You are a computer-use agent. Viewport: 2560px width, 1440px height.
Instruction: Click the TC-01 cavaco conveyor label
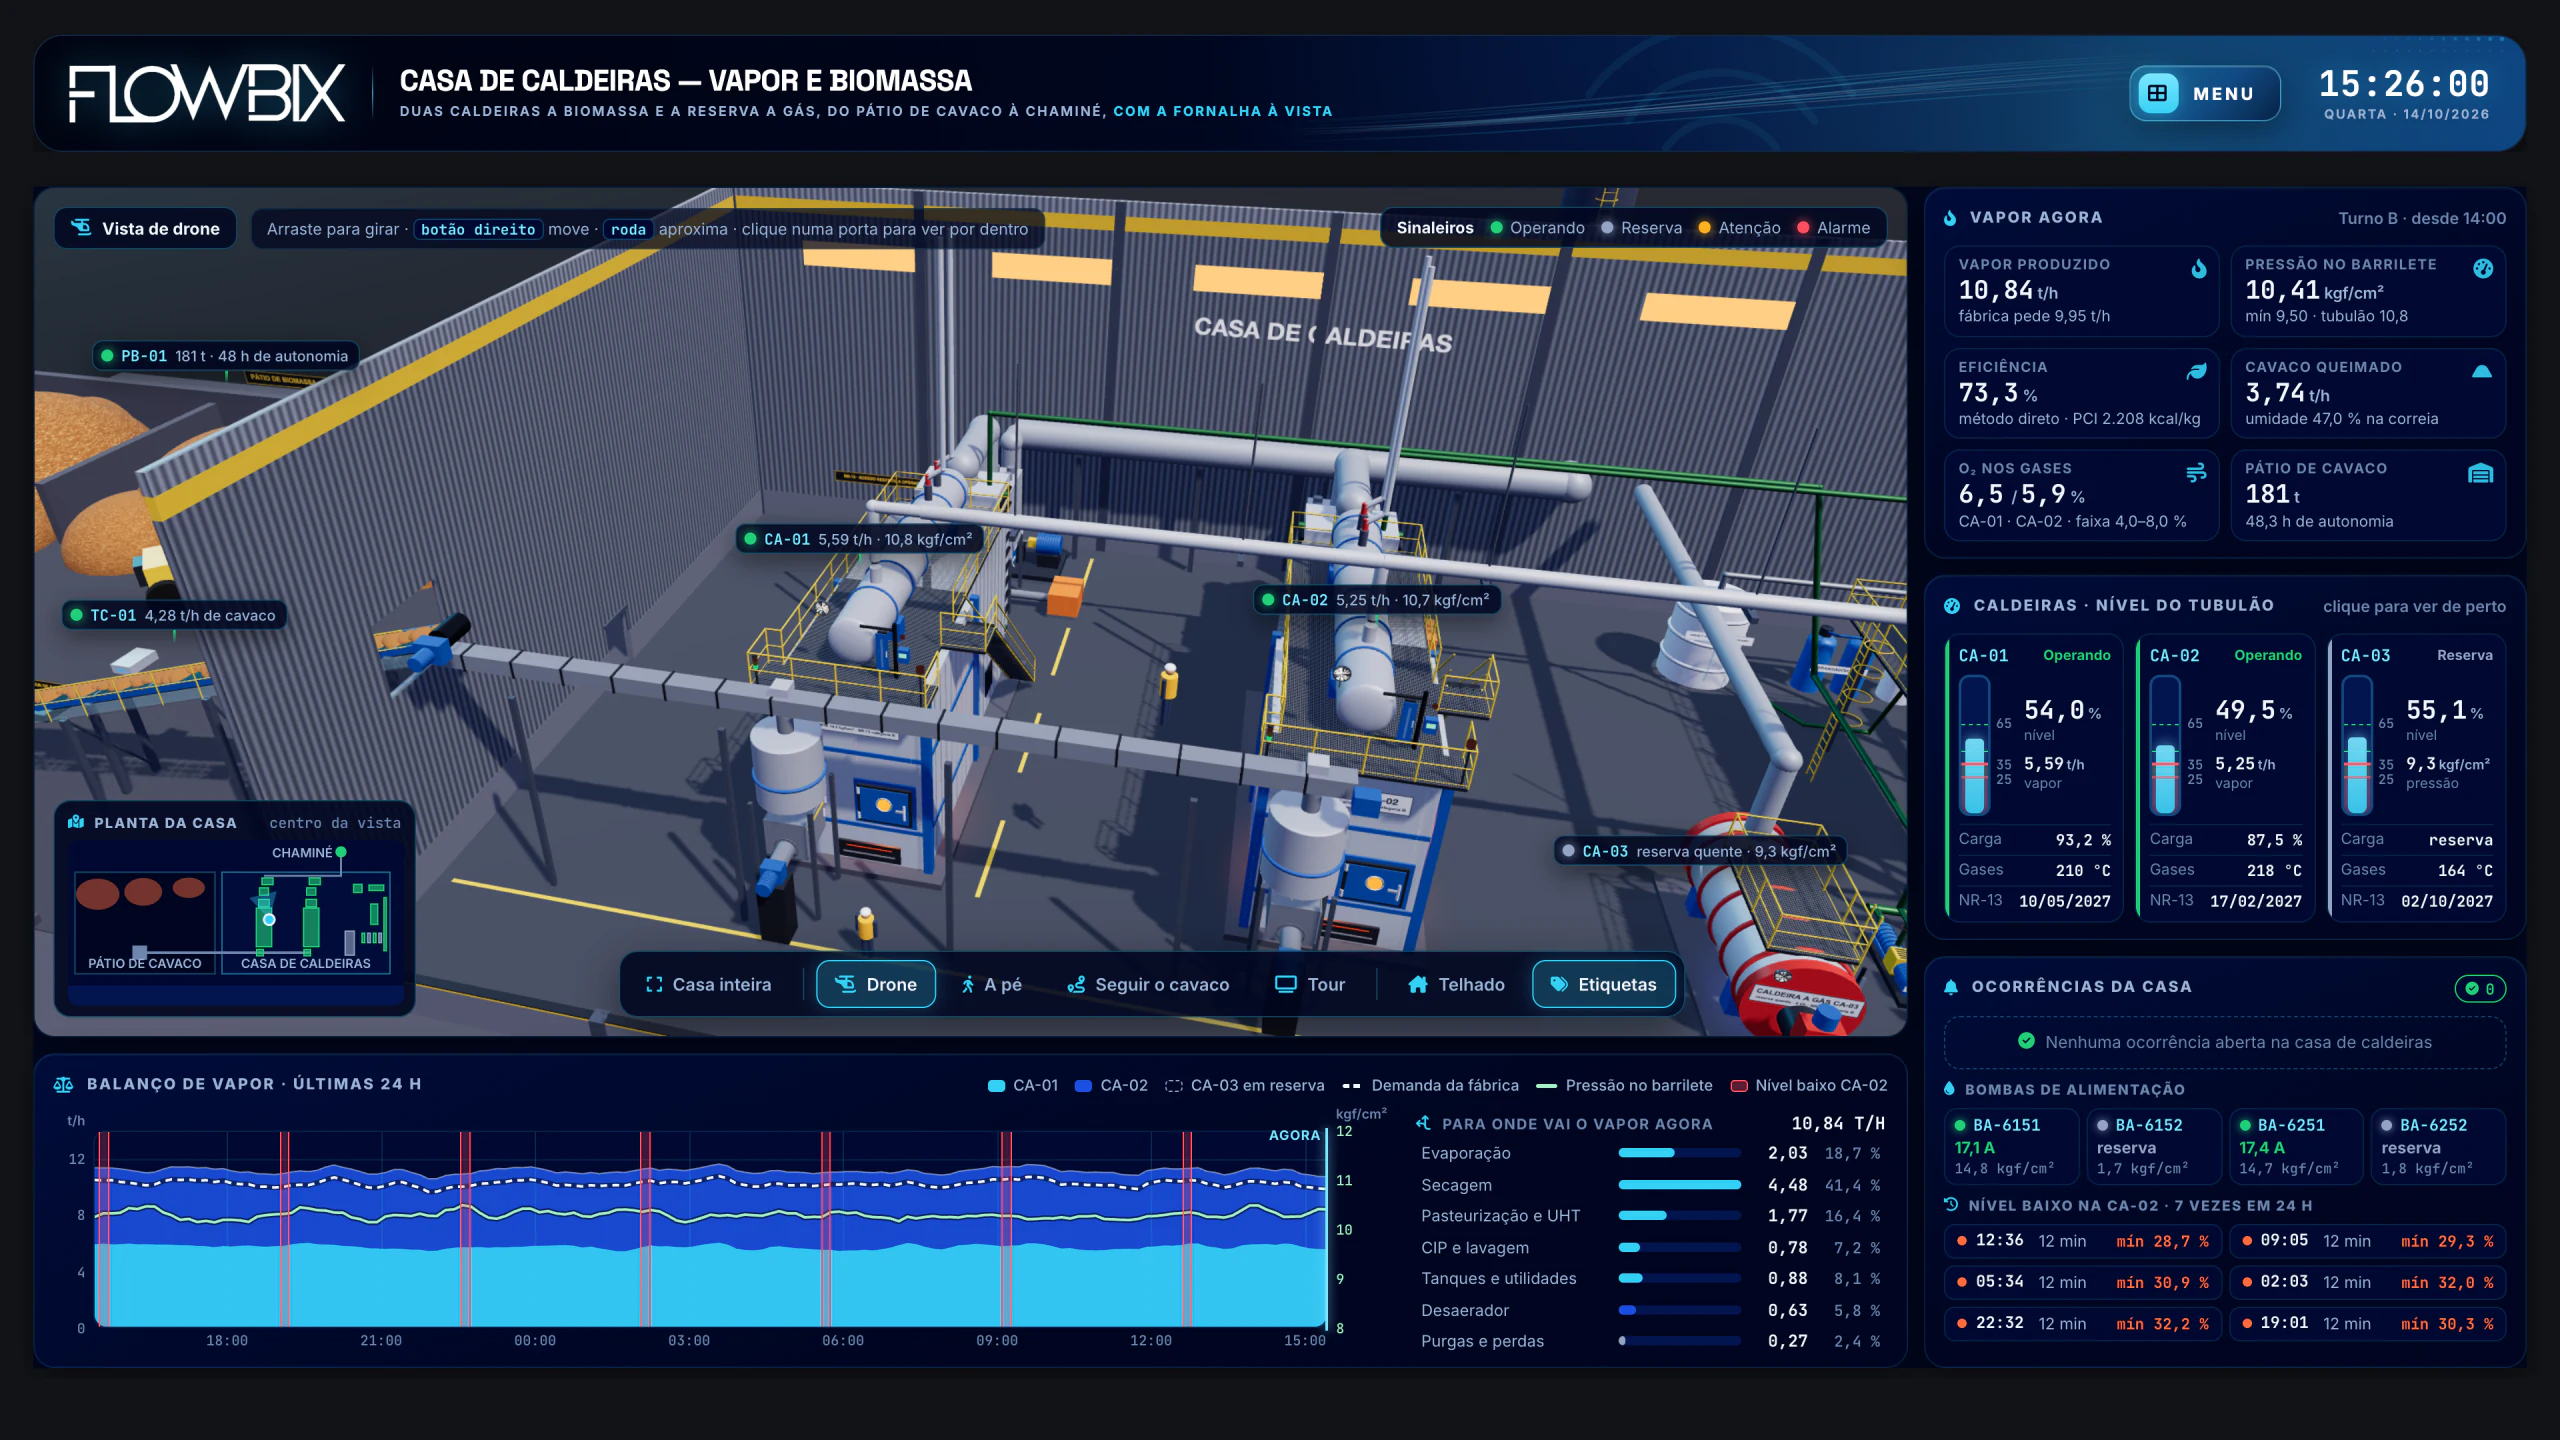point(175,616)
